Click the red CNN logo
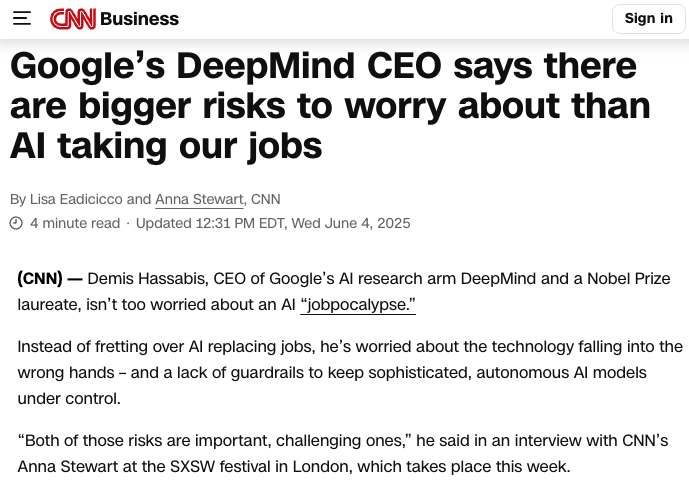The width and height of the screenshot is (689, 488). 73,19
